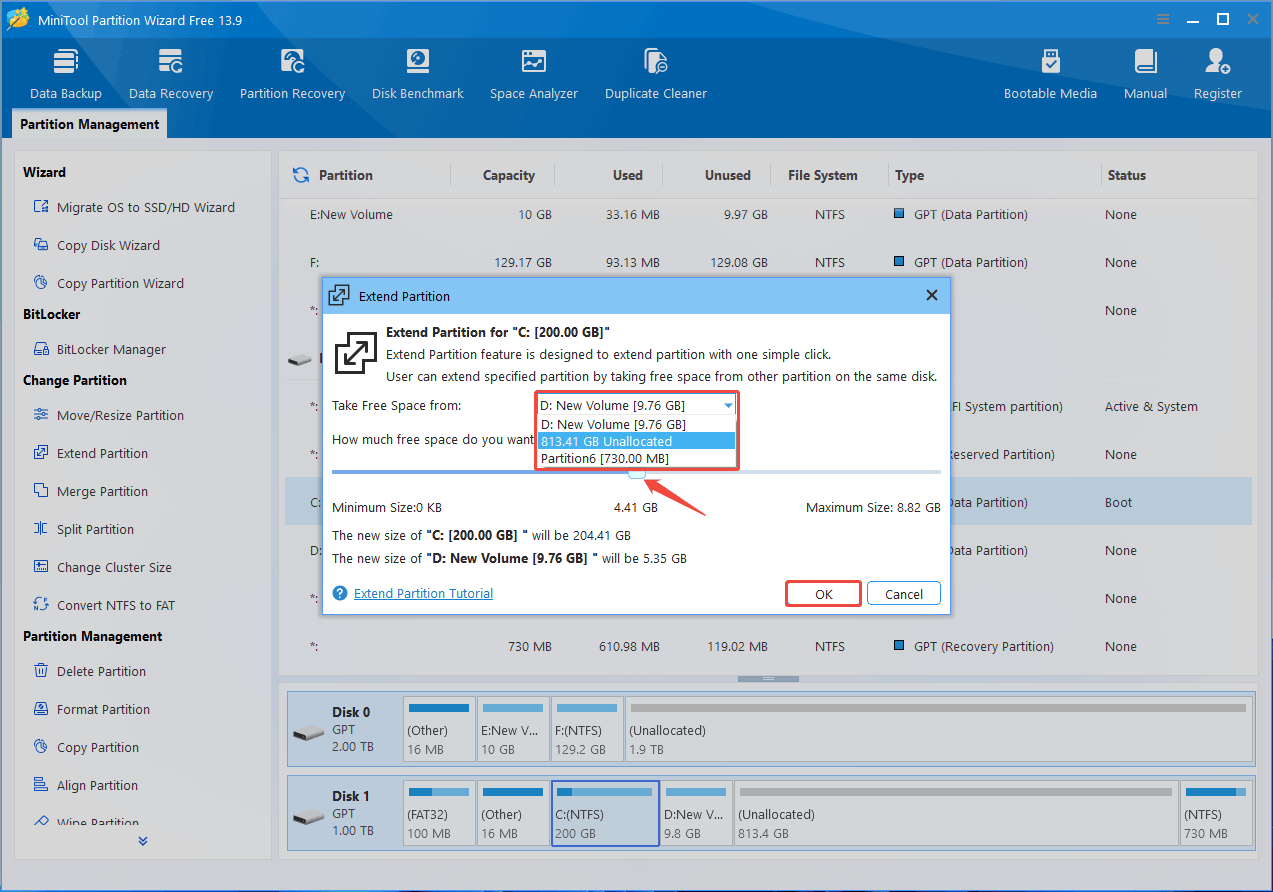The height and width of the screenshot is (892, 1273).
Task: Select Copy Partition in the sidebar
Action: pos(86,747)
